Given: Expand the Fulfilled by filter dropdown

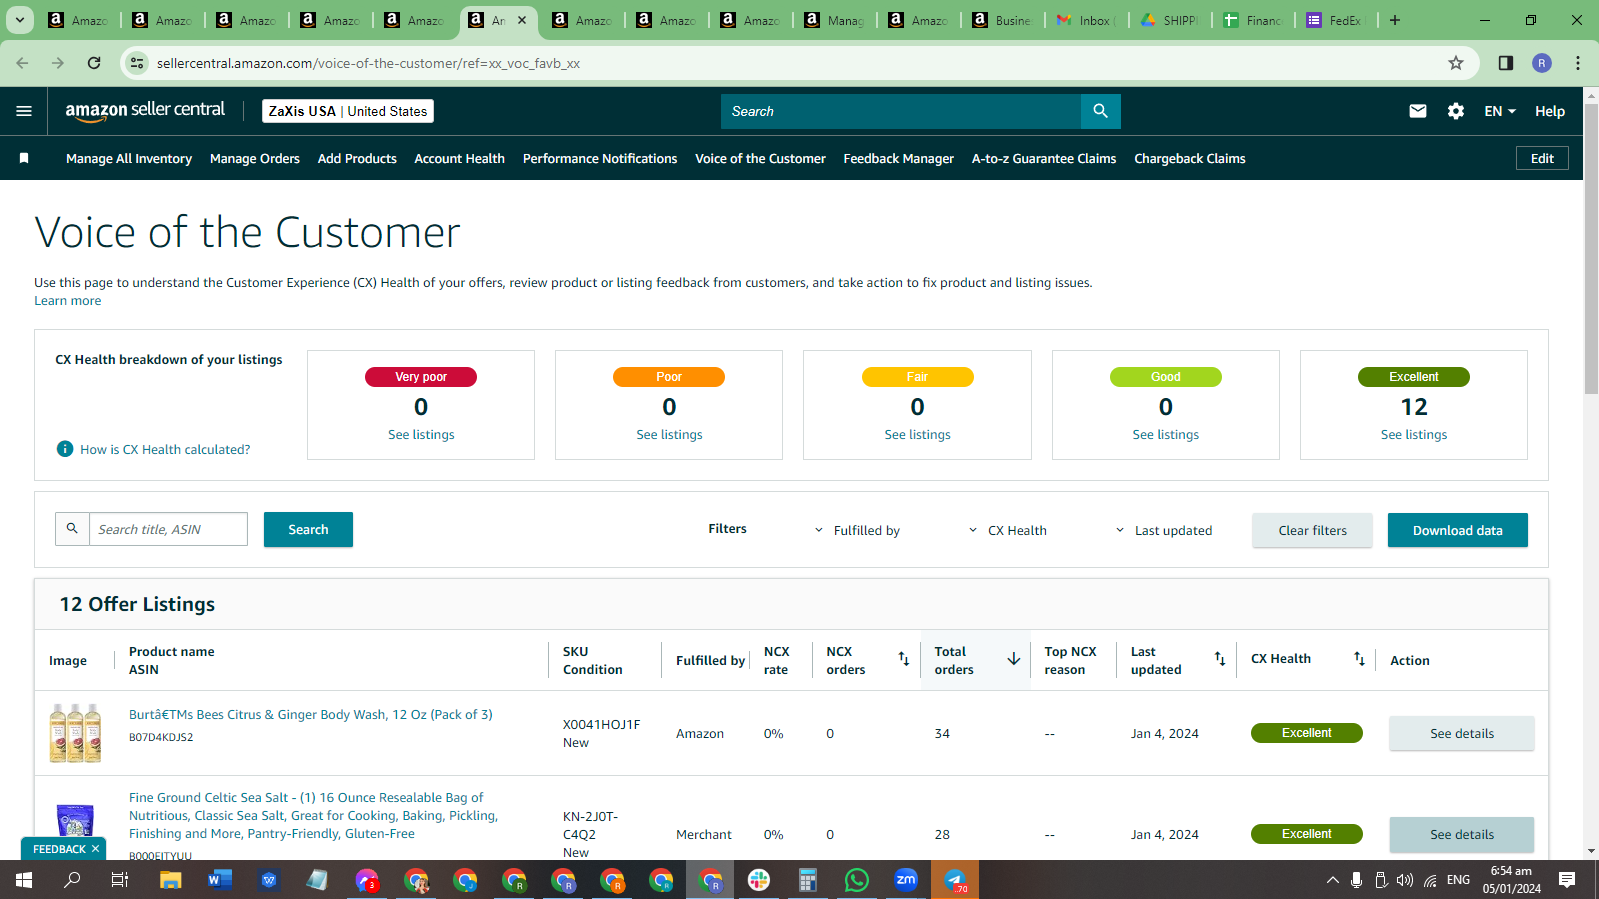Looking at the screenshot, I should coord(857,530).
